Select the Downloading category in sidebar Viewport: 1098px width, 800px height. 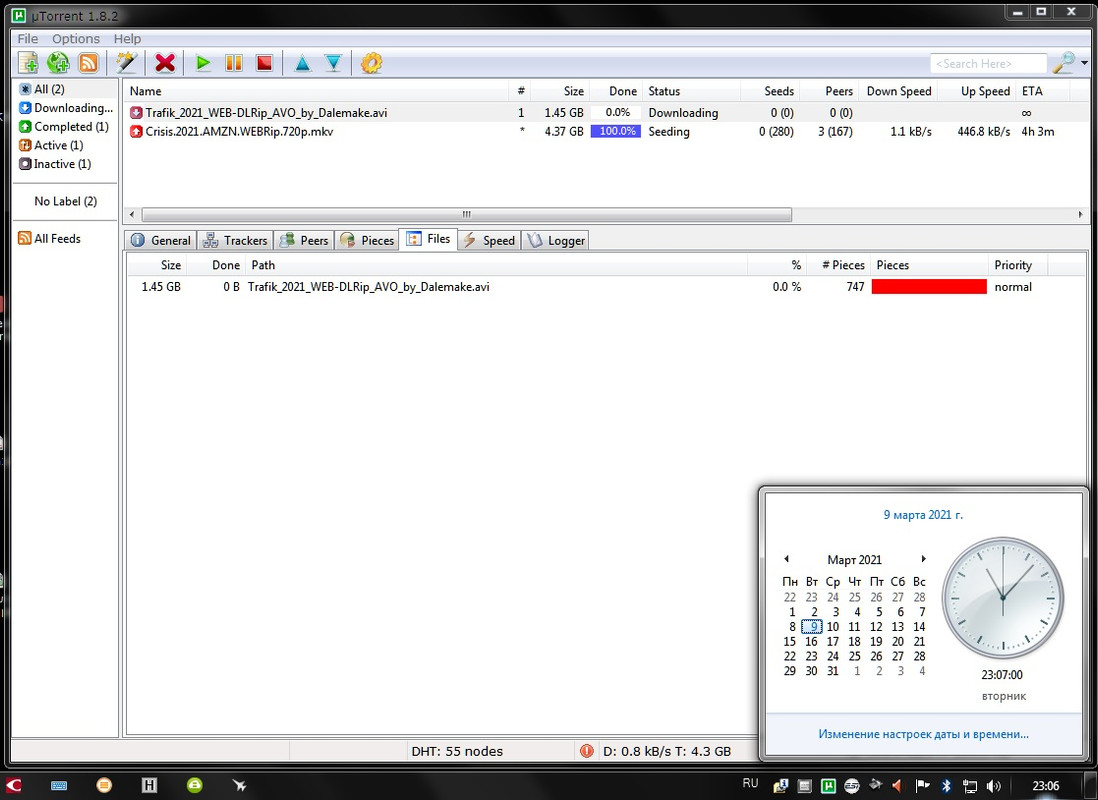(67, 108)
